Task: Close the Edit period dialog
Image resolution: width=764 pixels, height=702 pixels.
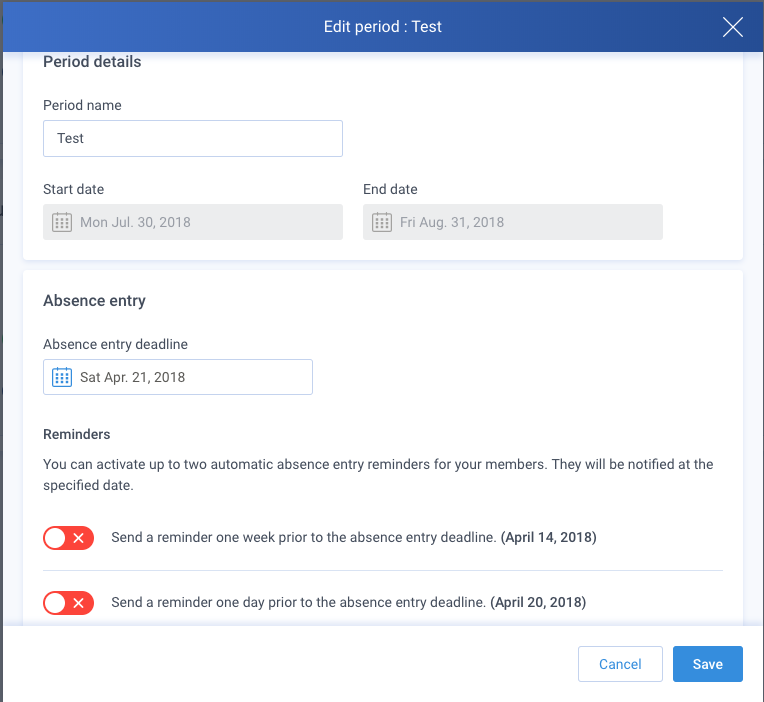Action: coord(732,27)
